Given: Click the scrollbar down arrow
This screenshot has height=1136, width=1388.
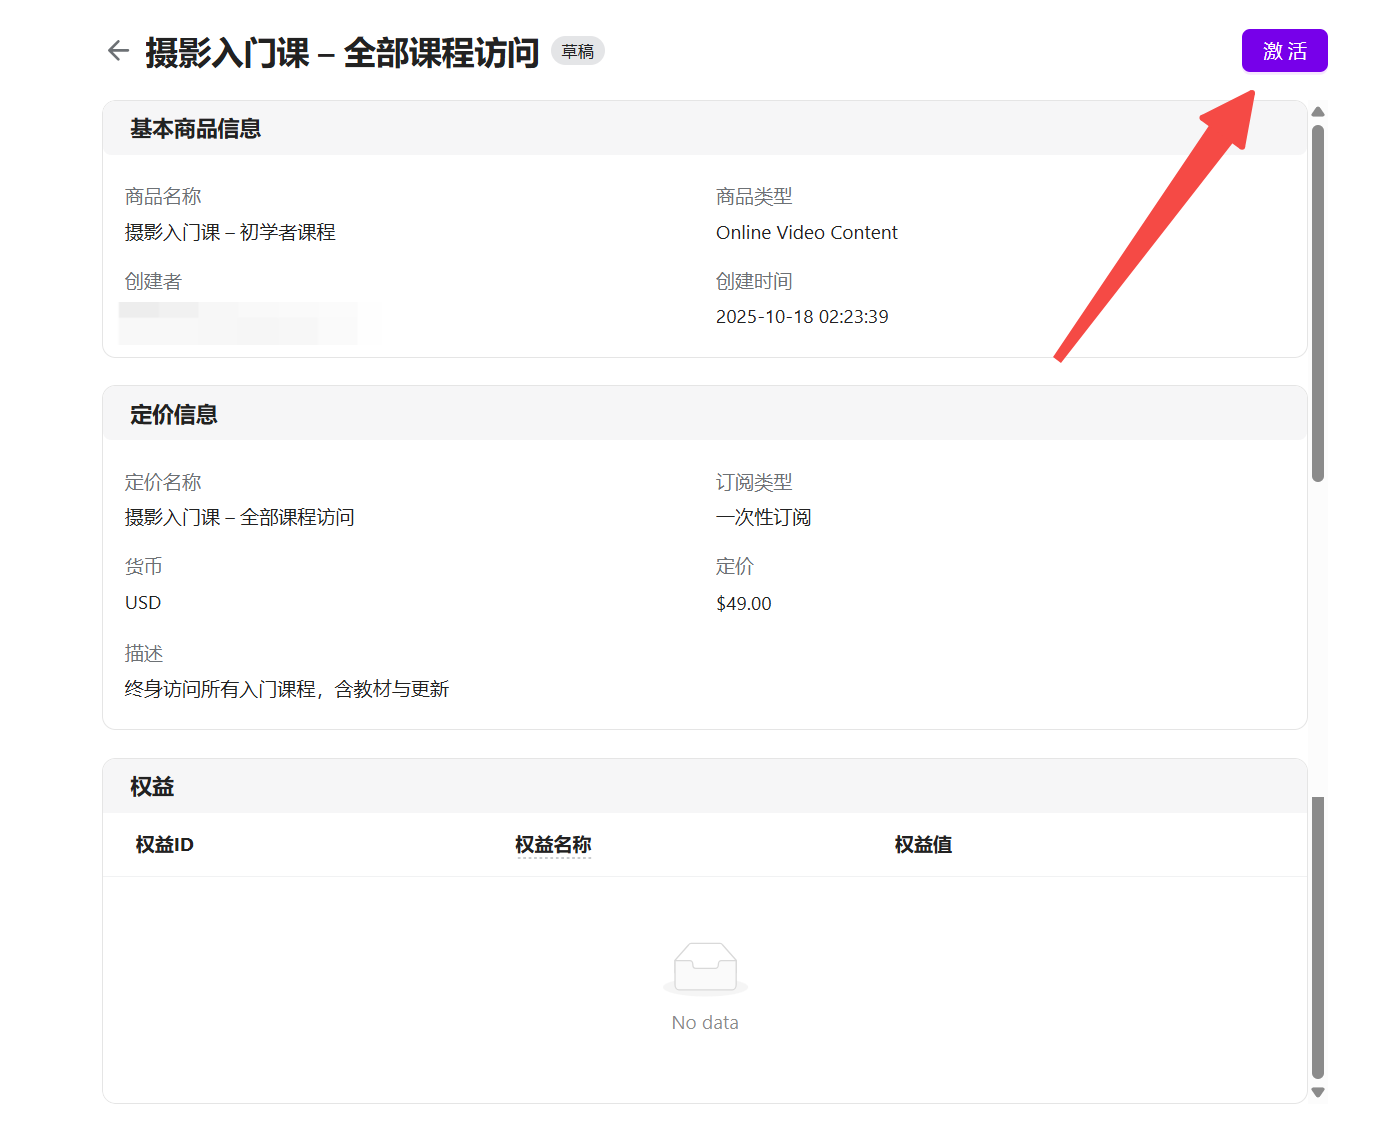Looking at the screenshot, I should coord(1318,1092).
